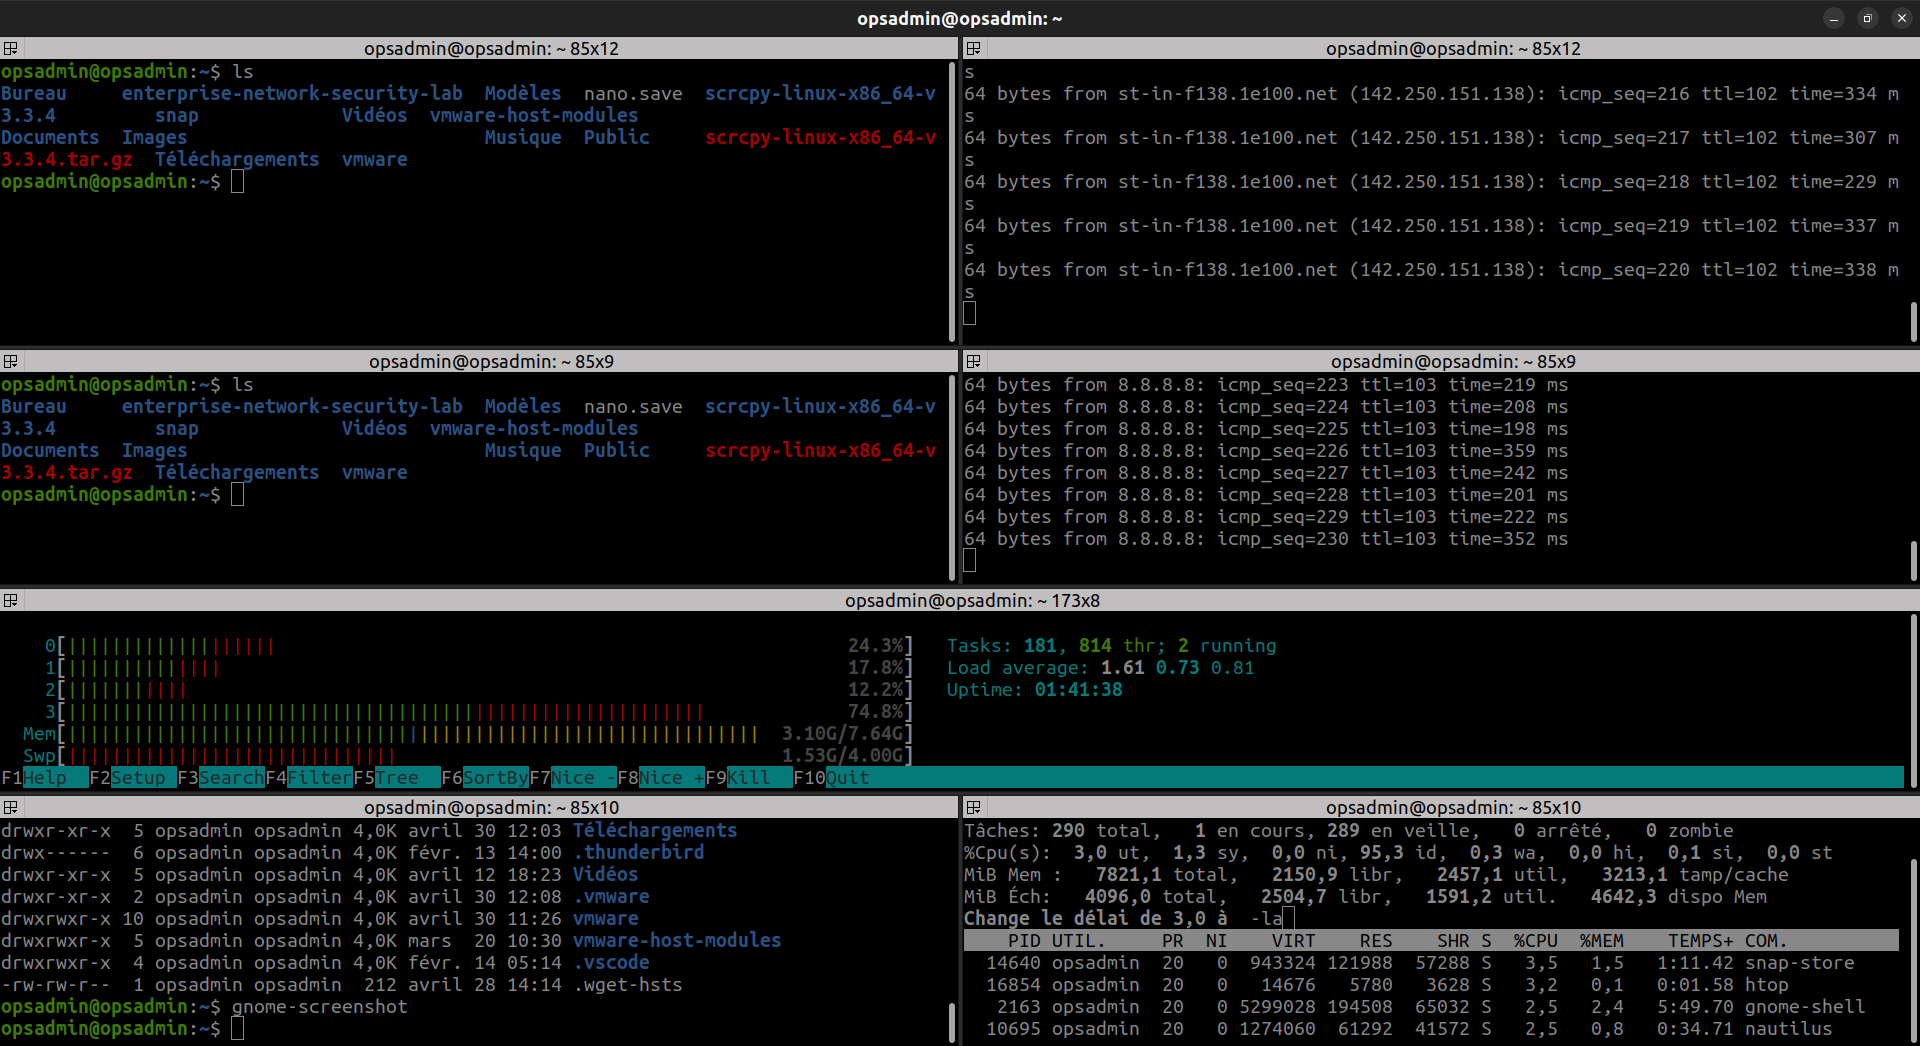Viewport: 1920px width, 1046px height.
Task: Select the nautilus process row in top
Action: (1431, 1028)
